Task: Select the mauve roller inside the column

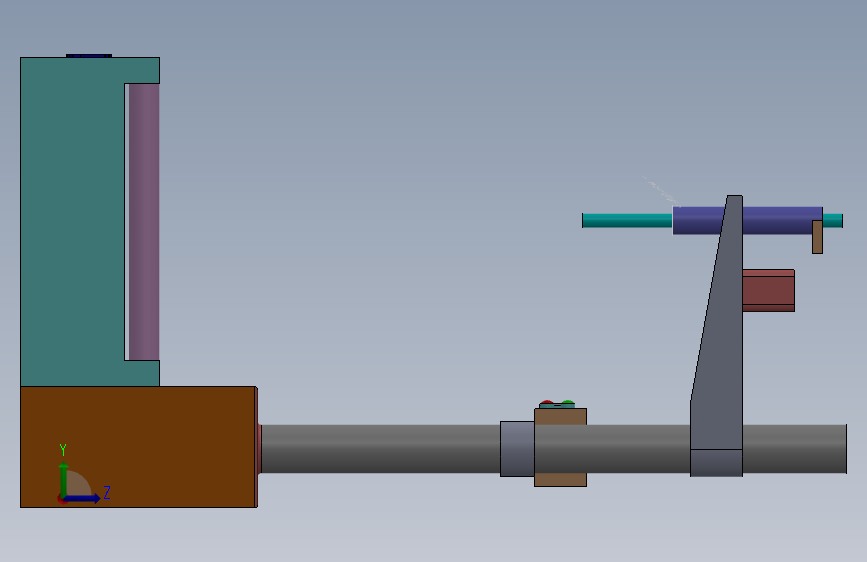Action: [x=144, y=222]
